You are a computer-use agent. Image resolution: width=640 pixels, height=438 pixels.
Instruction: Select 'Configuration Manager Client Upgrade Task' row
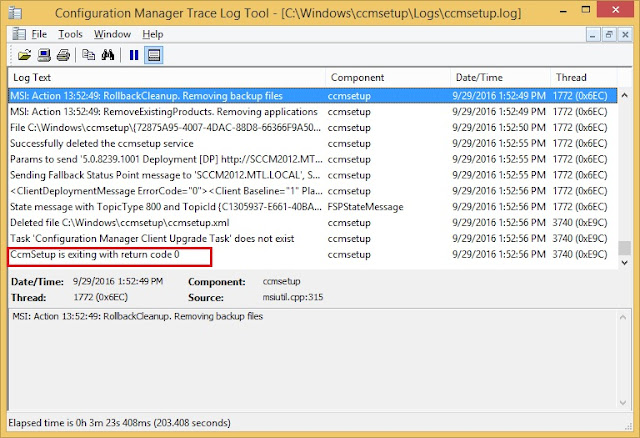[313, 239]
